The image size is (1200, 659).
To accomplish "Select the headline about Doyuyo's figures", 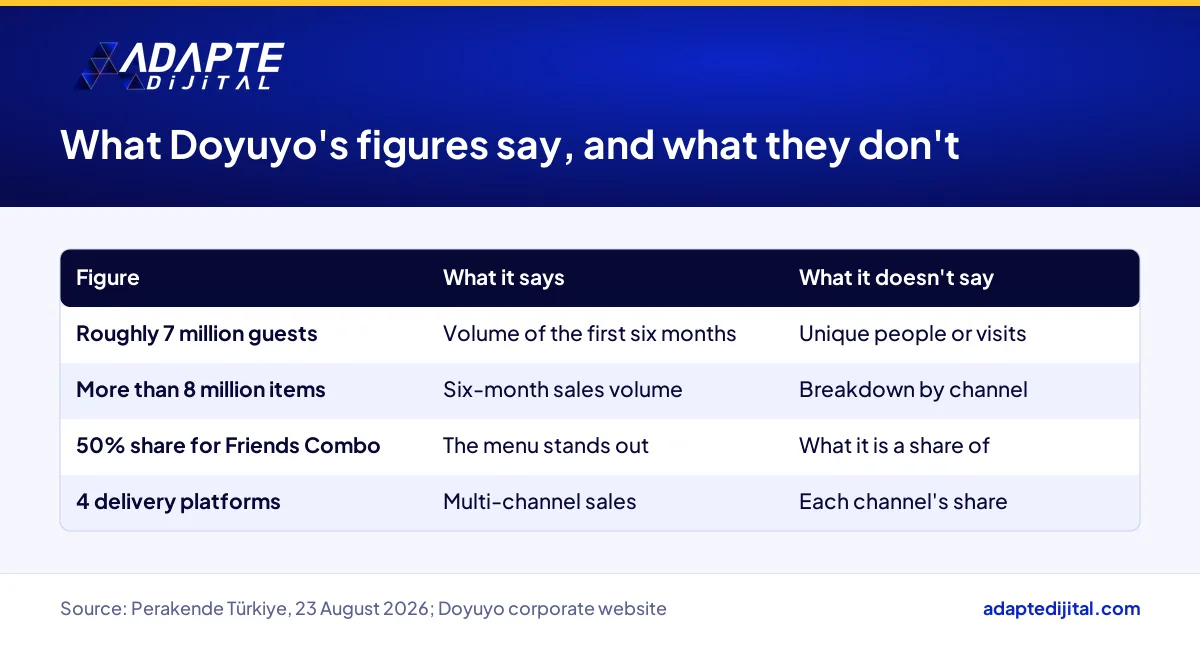I will [510, 145].
